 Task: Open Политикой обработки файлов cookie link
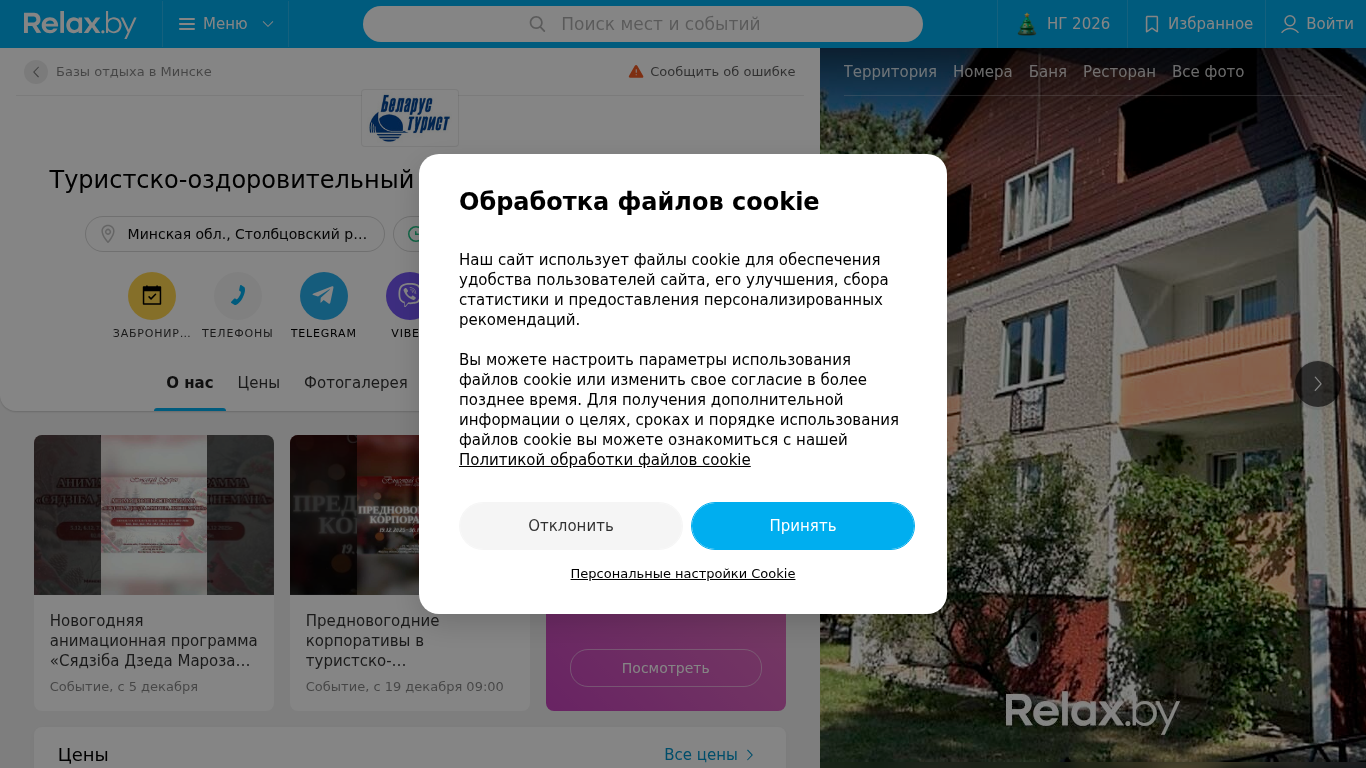pyautogui.click(x=605, y=460)
